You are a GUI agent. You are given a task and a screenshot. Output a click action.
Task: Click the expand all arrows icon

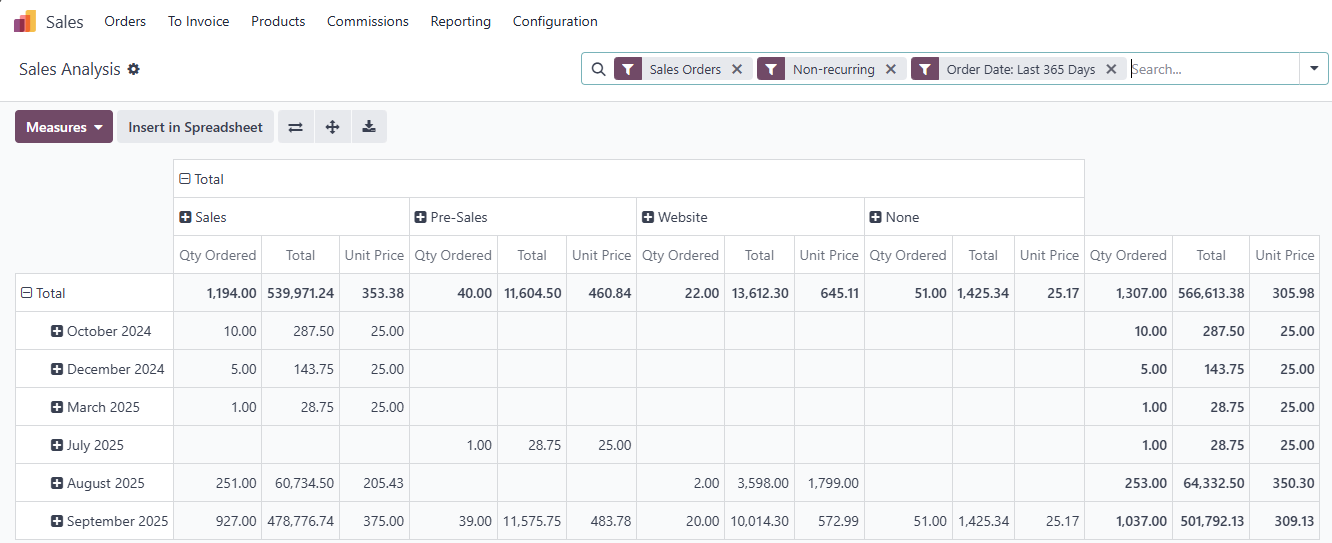333,127
